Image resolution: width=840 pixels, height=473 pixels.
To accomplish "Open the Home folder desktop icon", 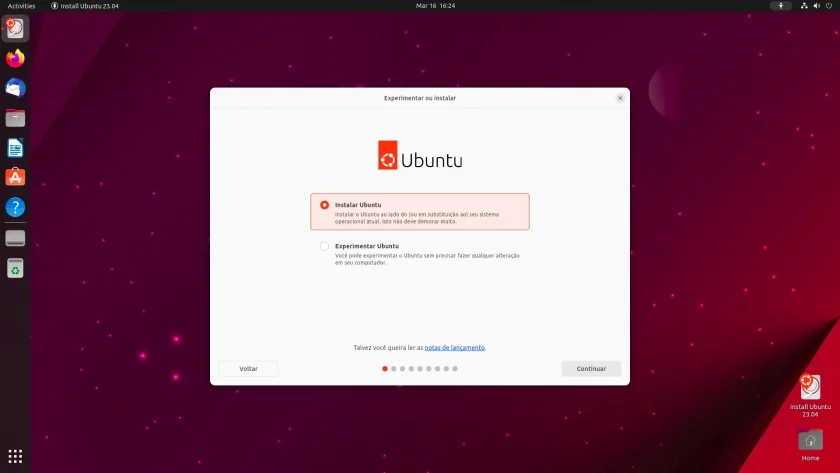I will point(810,445).
